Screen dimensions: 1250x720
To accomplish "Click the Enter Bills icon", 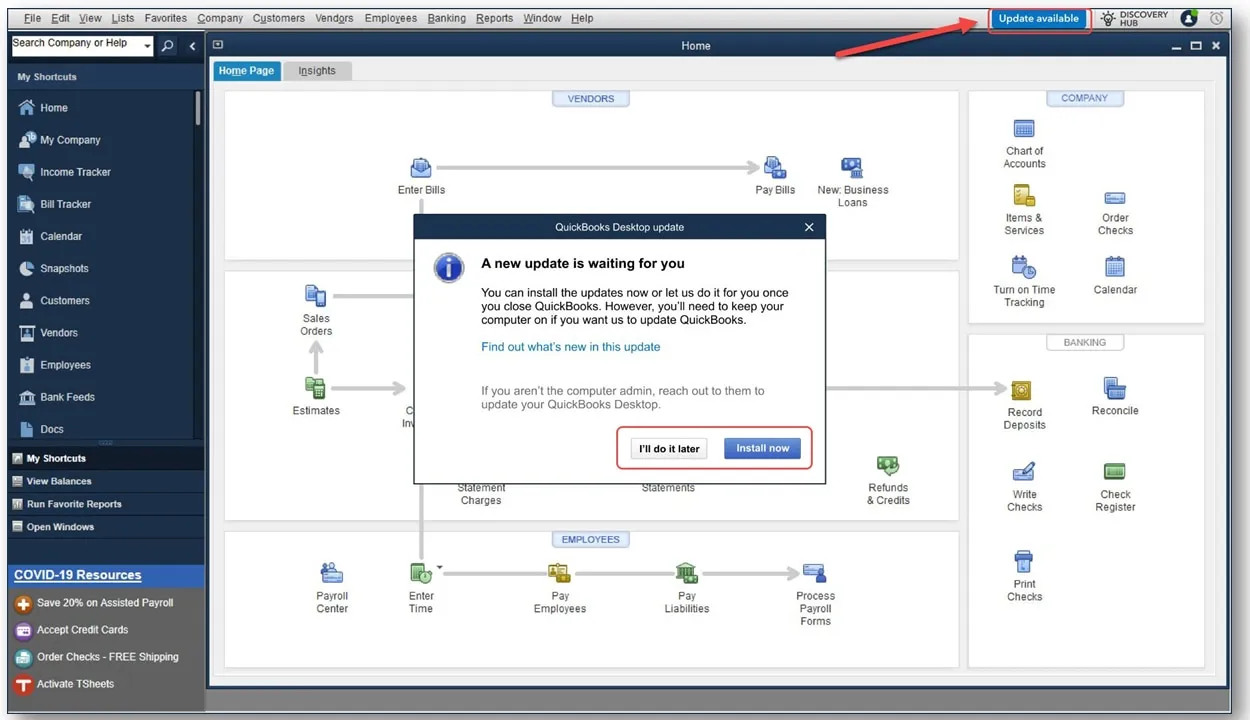I will tap(421, 168).
